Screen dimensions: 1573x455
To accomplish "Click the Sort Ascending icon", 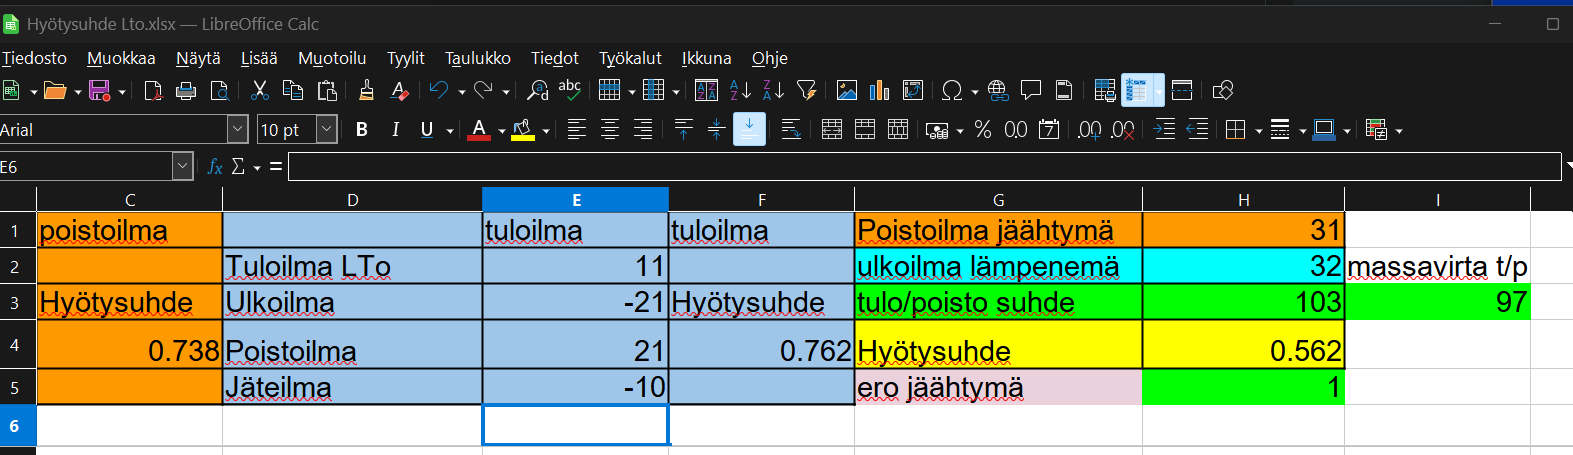I will (740, 91).
